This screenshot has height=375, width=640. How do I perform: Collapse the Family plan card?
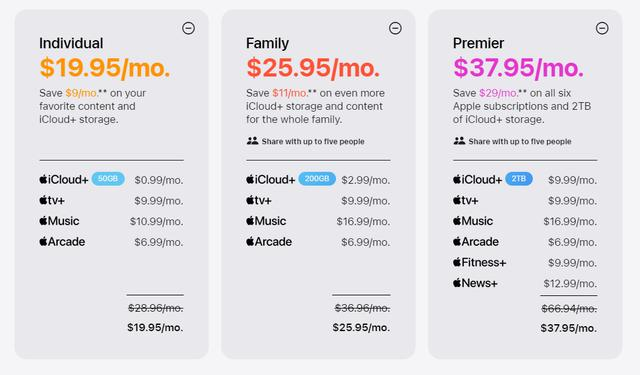[x=395, y=28]
